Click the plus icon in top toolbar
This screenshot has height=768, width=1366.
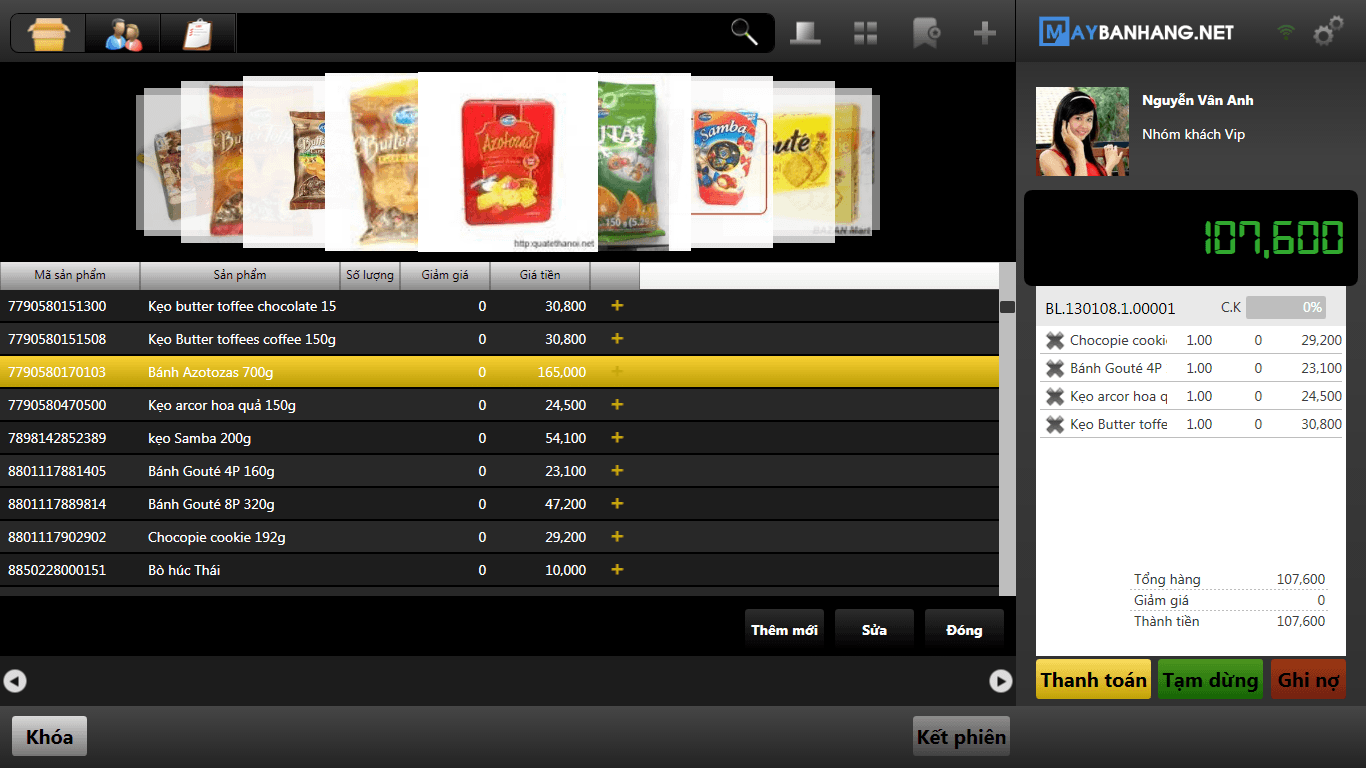click(x=985, y=33)
